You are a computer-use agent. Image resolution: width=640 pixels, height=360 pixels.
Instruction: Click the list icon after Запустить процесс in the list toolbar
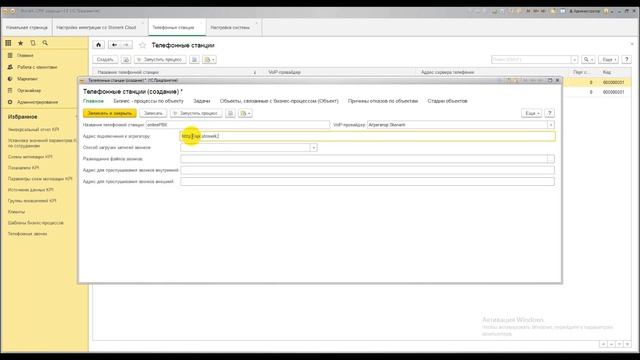195,60
